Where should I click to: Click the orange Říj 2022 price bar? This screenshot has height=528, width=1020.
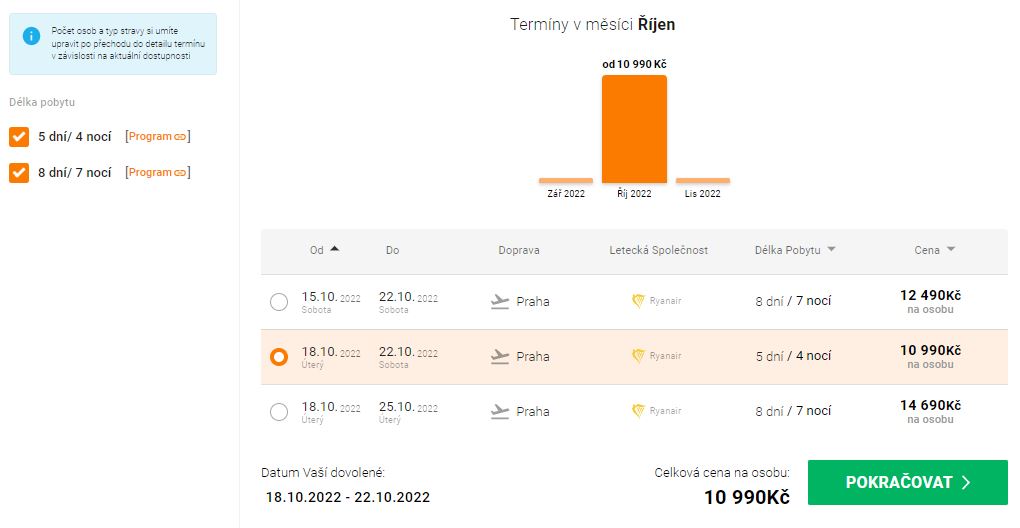coord(634,129)
